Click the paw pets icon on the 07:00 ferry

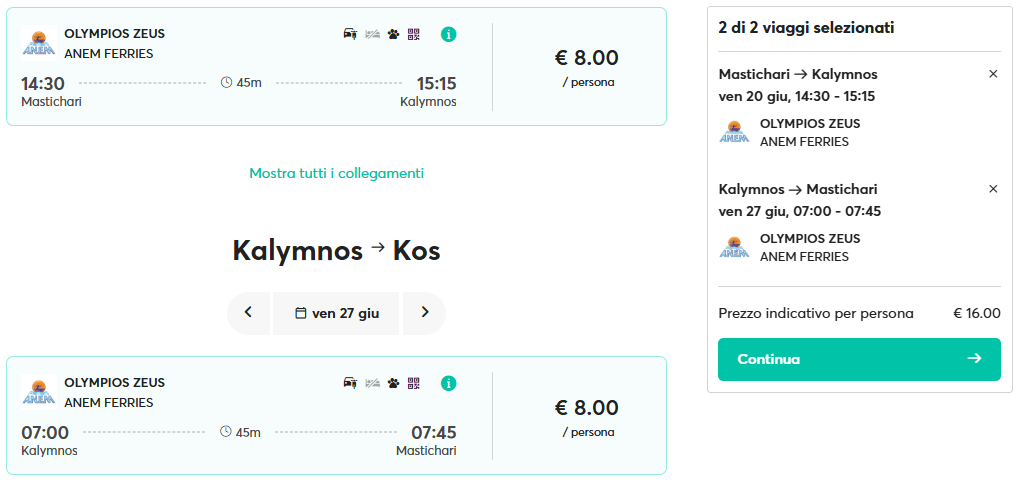coord(393,383)
